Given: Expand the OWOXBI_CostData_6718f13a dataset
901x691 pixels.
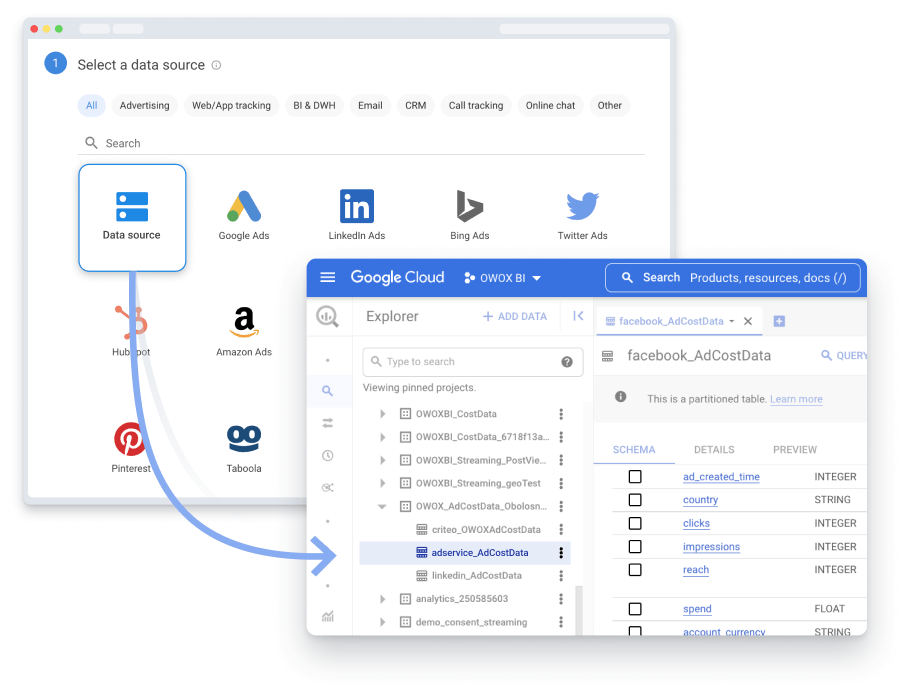Looking at the screenshot, I should 383,437.
